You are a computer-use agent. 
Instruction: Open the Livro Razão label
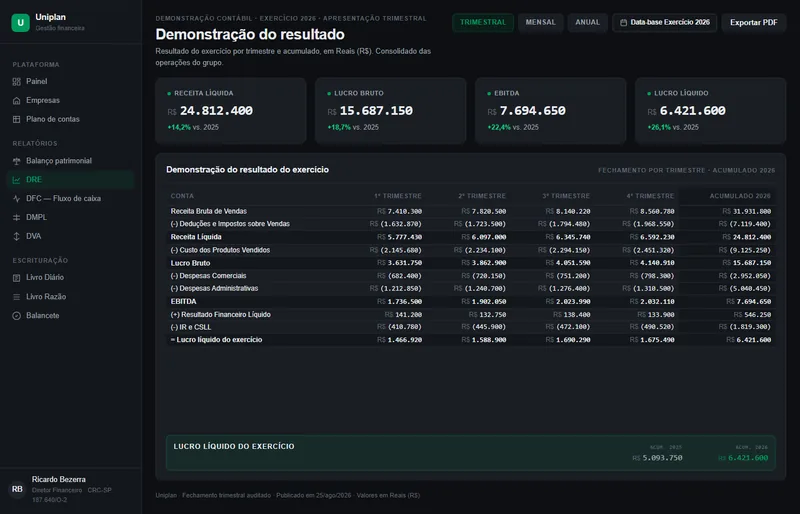(46, 297)
